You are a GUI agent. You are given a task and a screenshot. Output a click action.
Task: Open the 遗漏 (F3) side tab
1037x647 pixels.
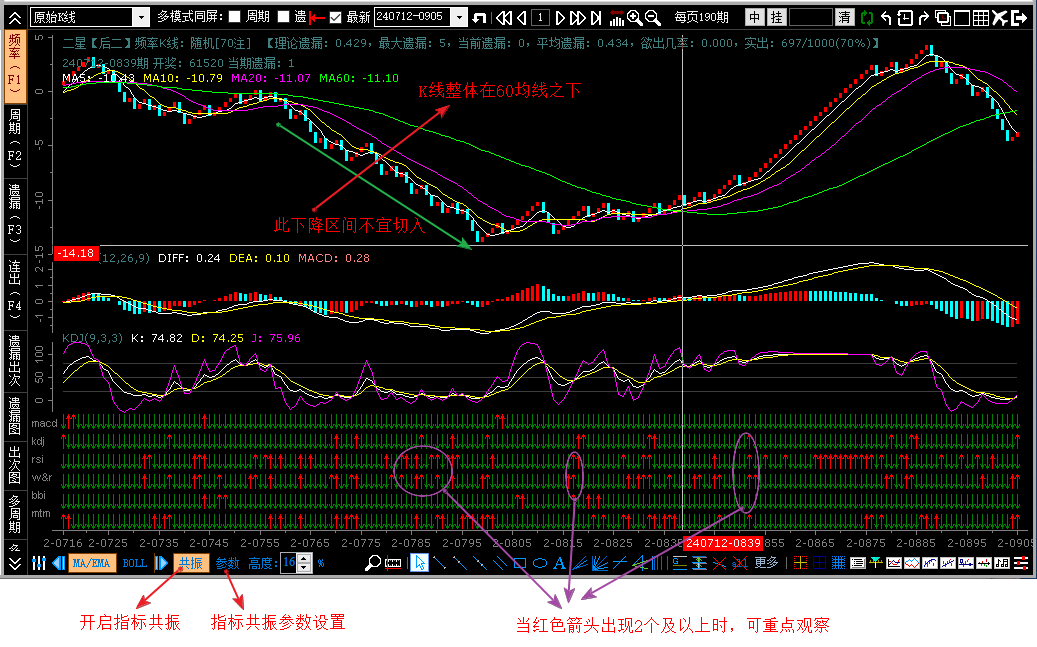click(14, 210)
